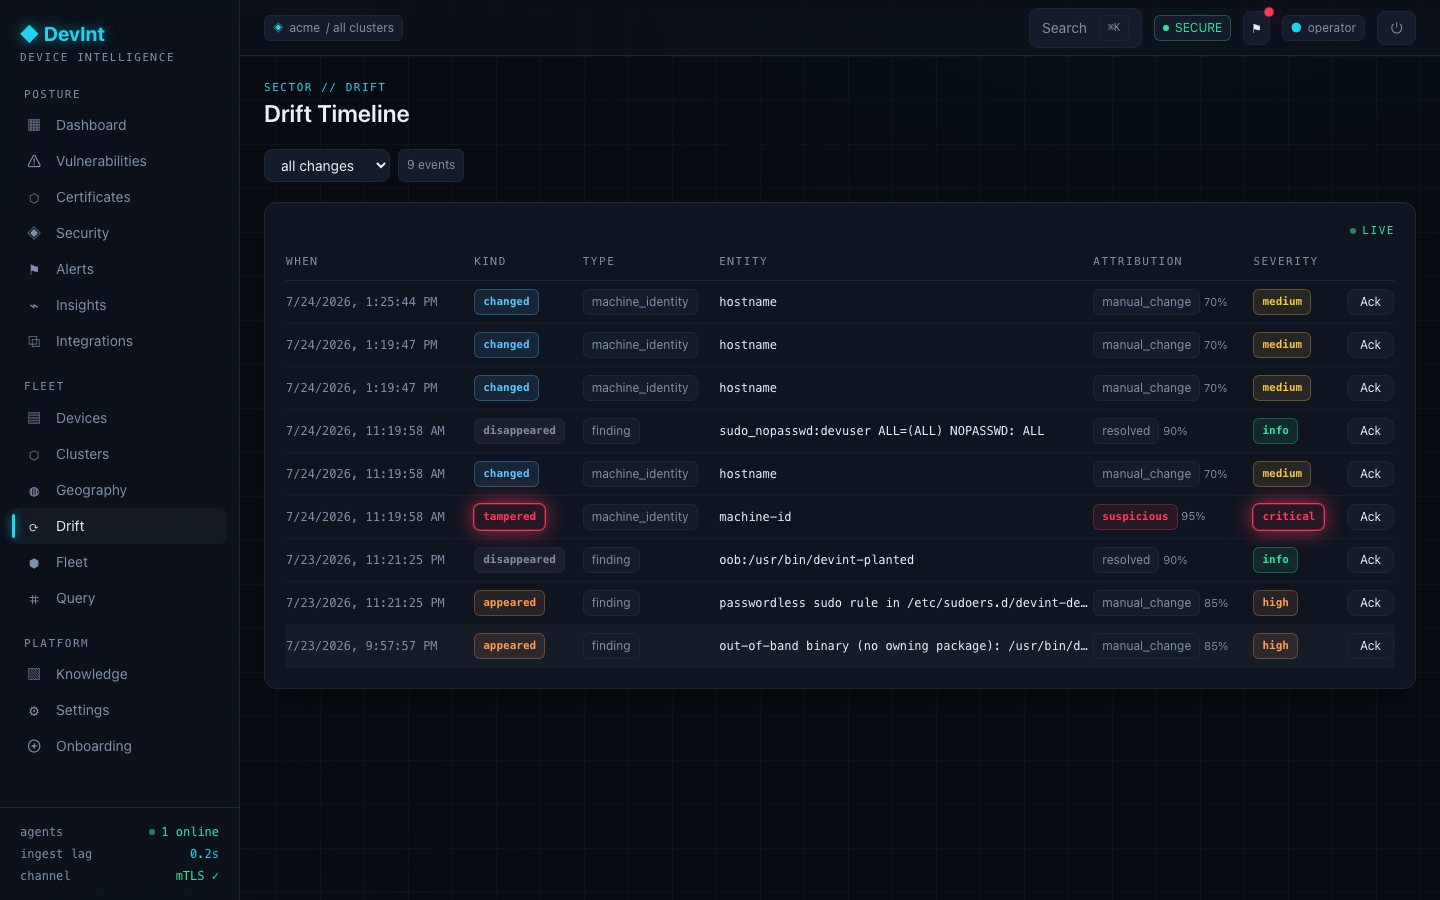Toggle the LIVE feed indicator

point(1371,230)
